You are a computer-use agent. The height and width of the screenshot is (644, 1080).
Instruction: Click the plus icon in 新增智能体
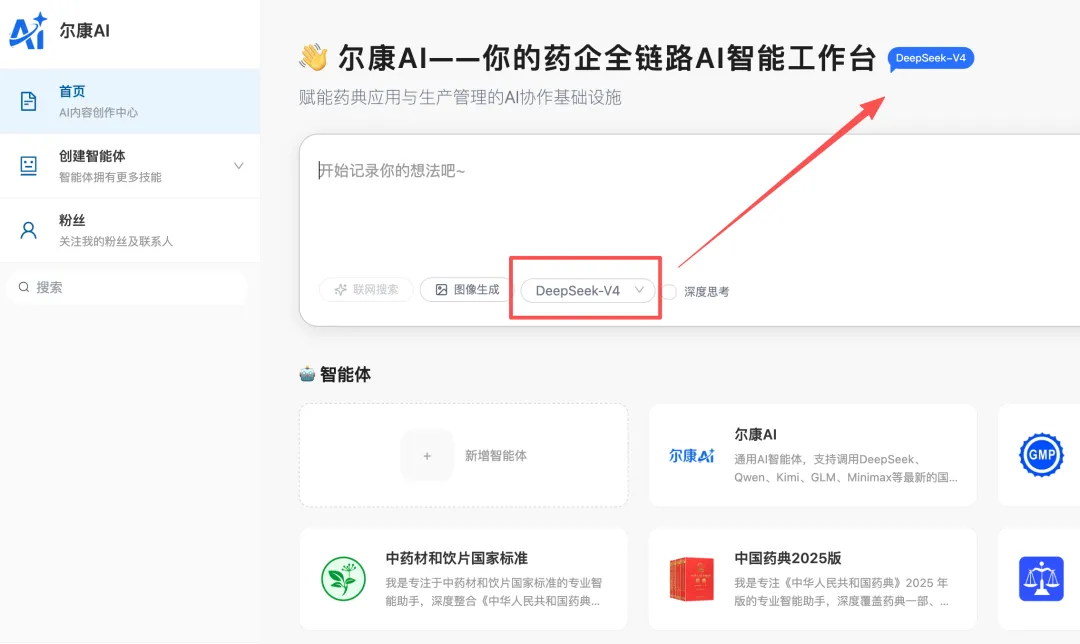coord(427,455)
